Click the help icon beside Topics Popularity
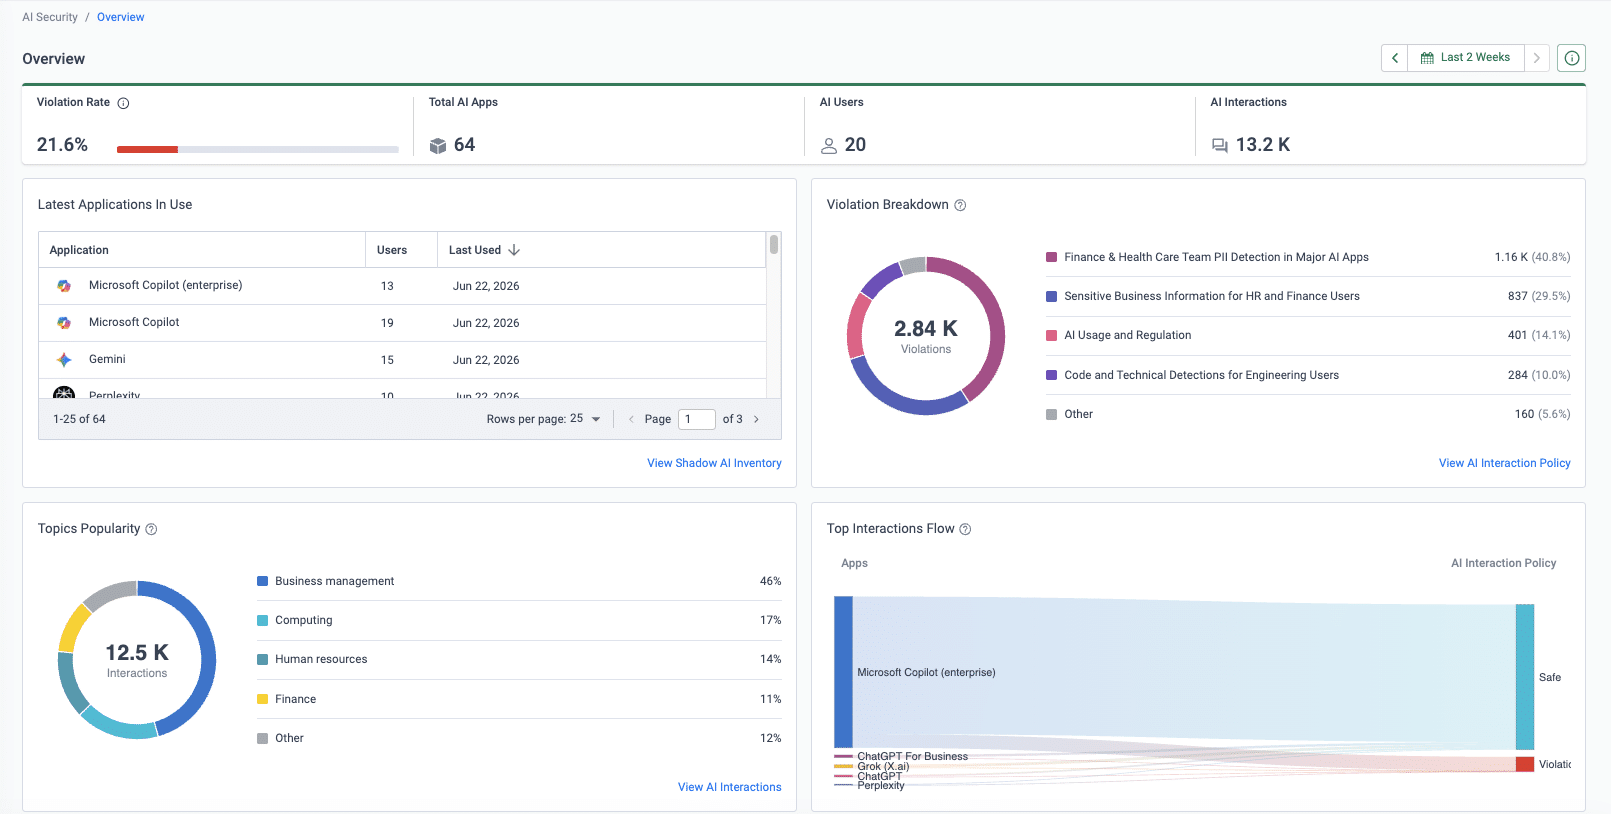Screen dimensions: 1611x814 tap(151, 529)
